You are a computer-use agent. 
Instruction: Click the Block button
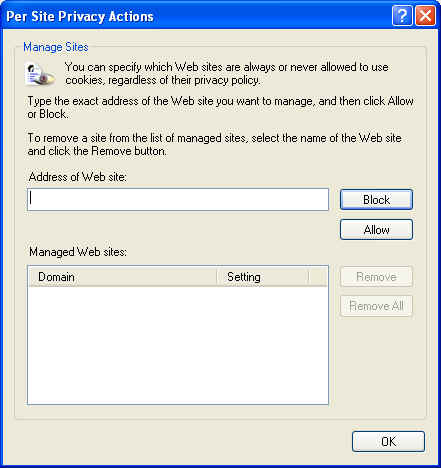[x=376, y=200]
